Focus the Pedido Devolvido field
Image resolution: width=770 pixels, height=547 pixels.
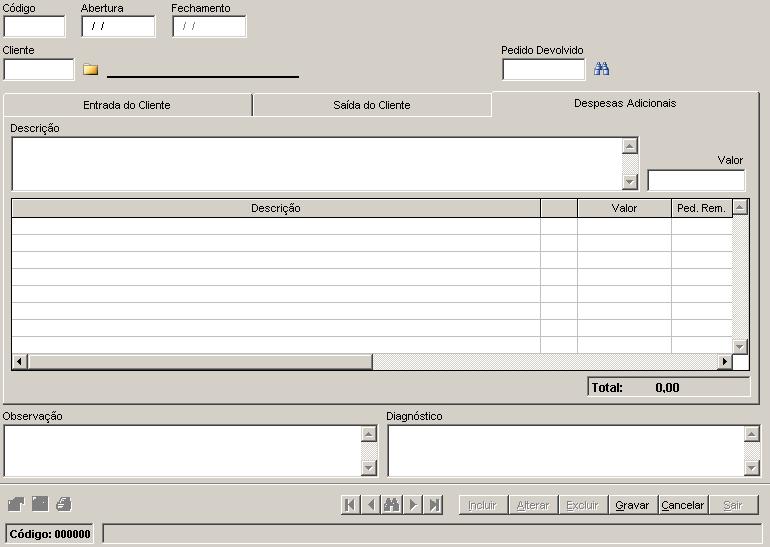click(x=544, y=69)
